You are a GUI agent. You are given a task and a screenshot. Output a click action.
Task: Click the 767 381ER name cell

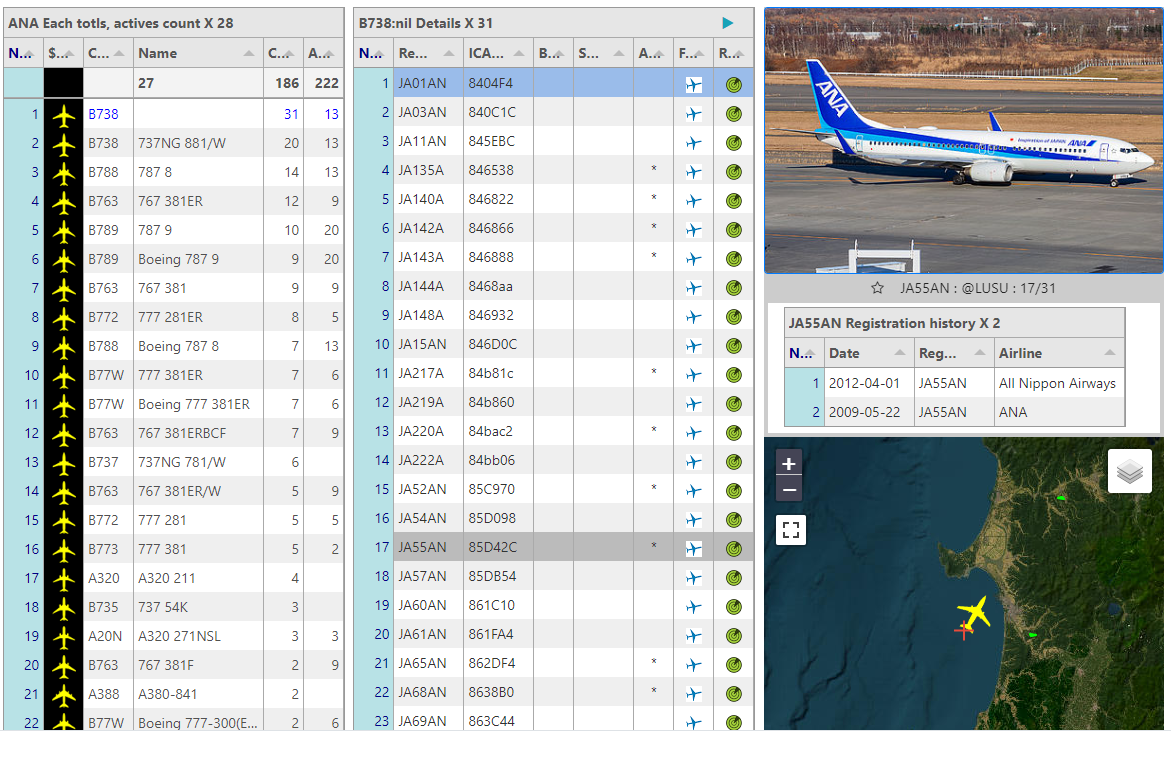click(198, 201)
